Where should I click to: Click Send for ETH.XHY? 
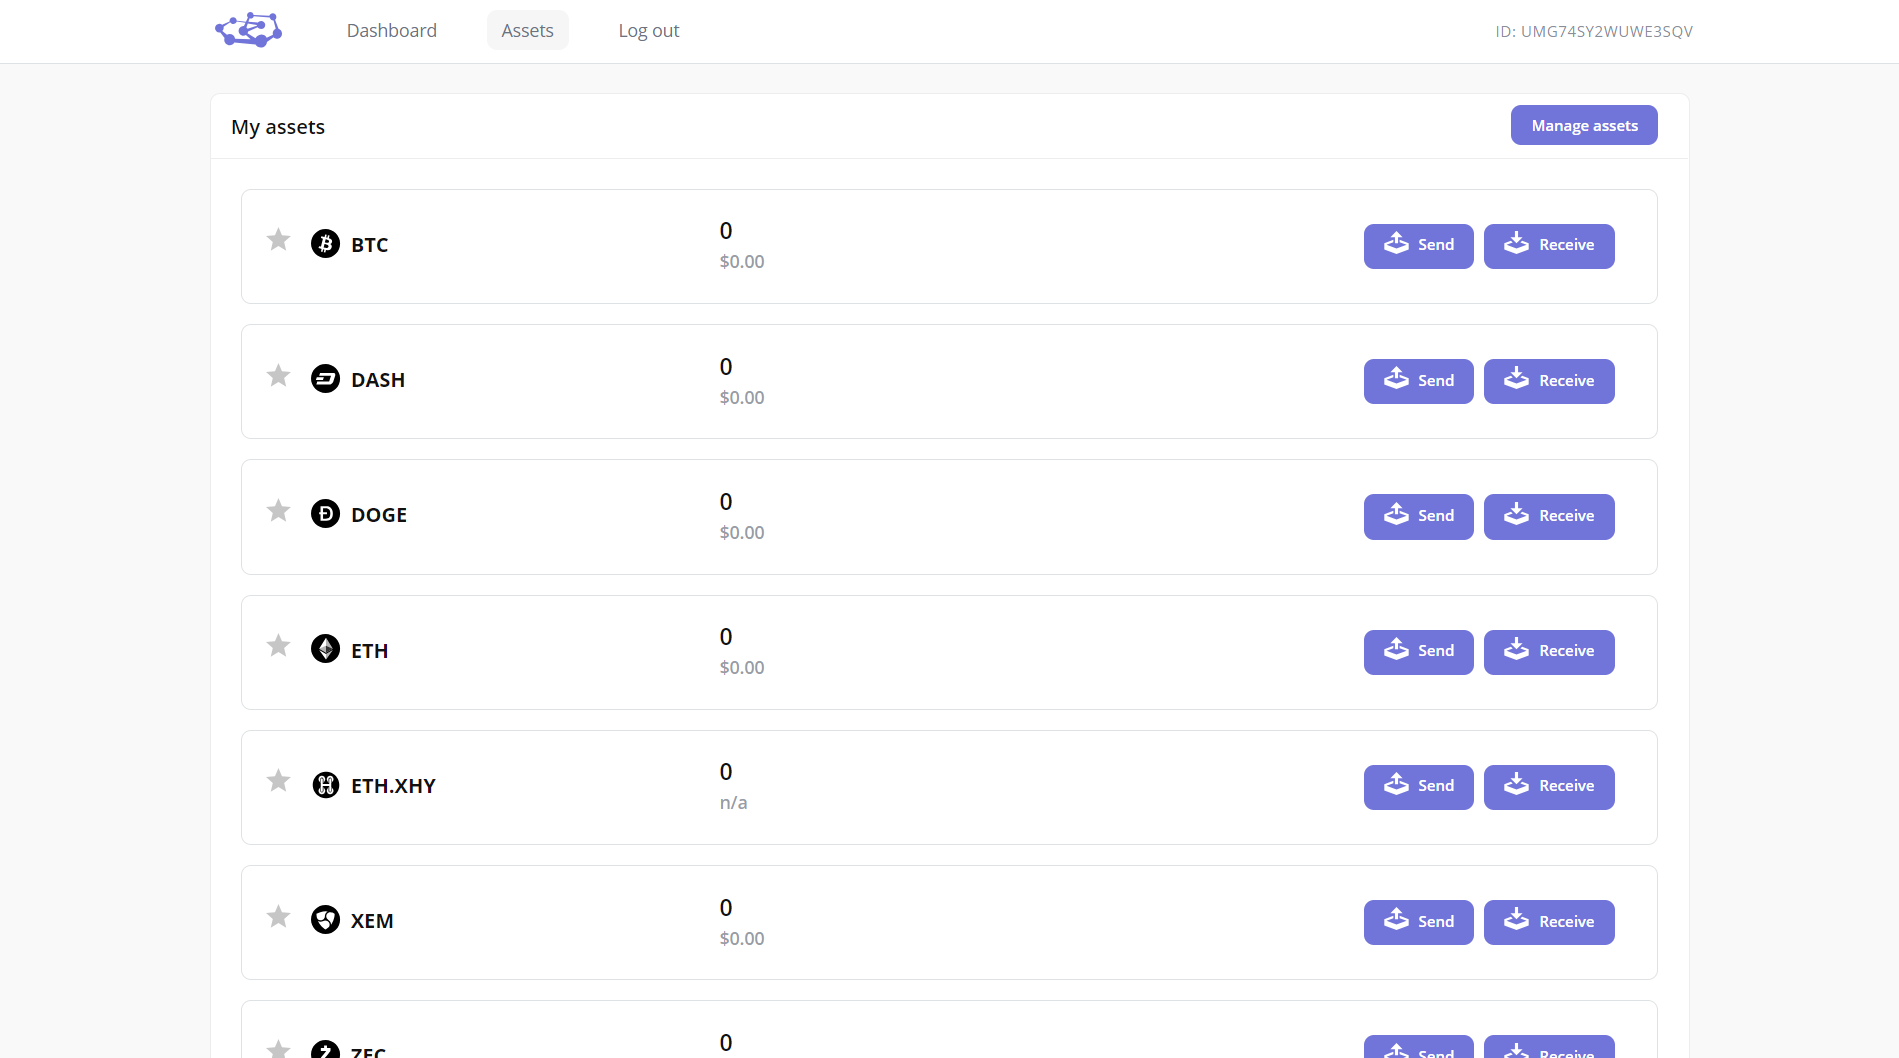(x=1418, y=787)
